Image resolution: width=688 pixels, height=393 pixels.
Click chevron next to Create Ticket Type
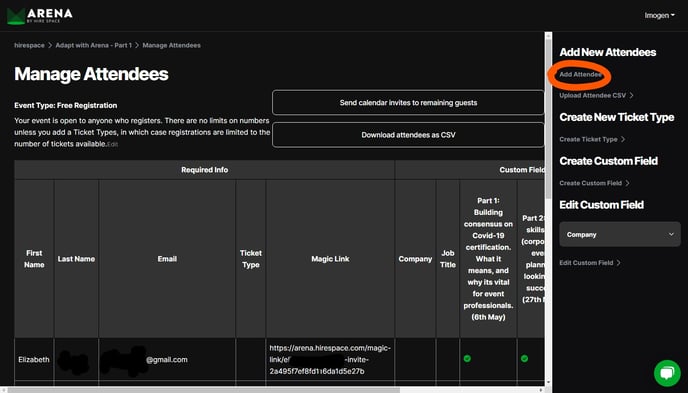click(x=623, y=139)
